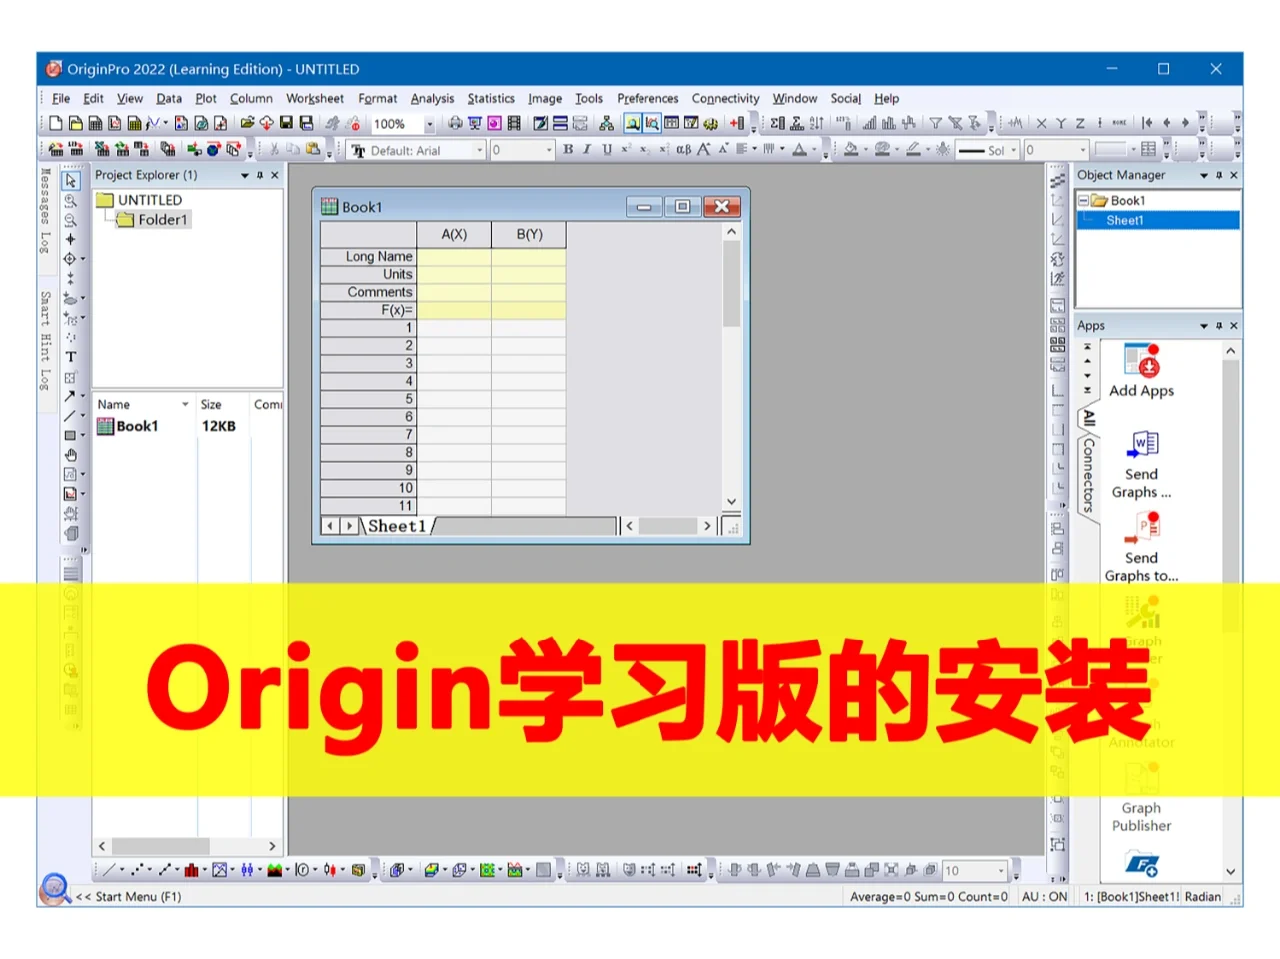
Task: Select the Arrow drawing tool
Action: point(70,396)
